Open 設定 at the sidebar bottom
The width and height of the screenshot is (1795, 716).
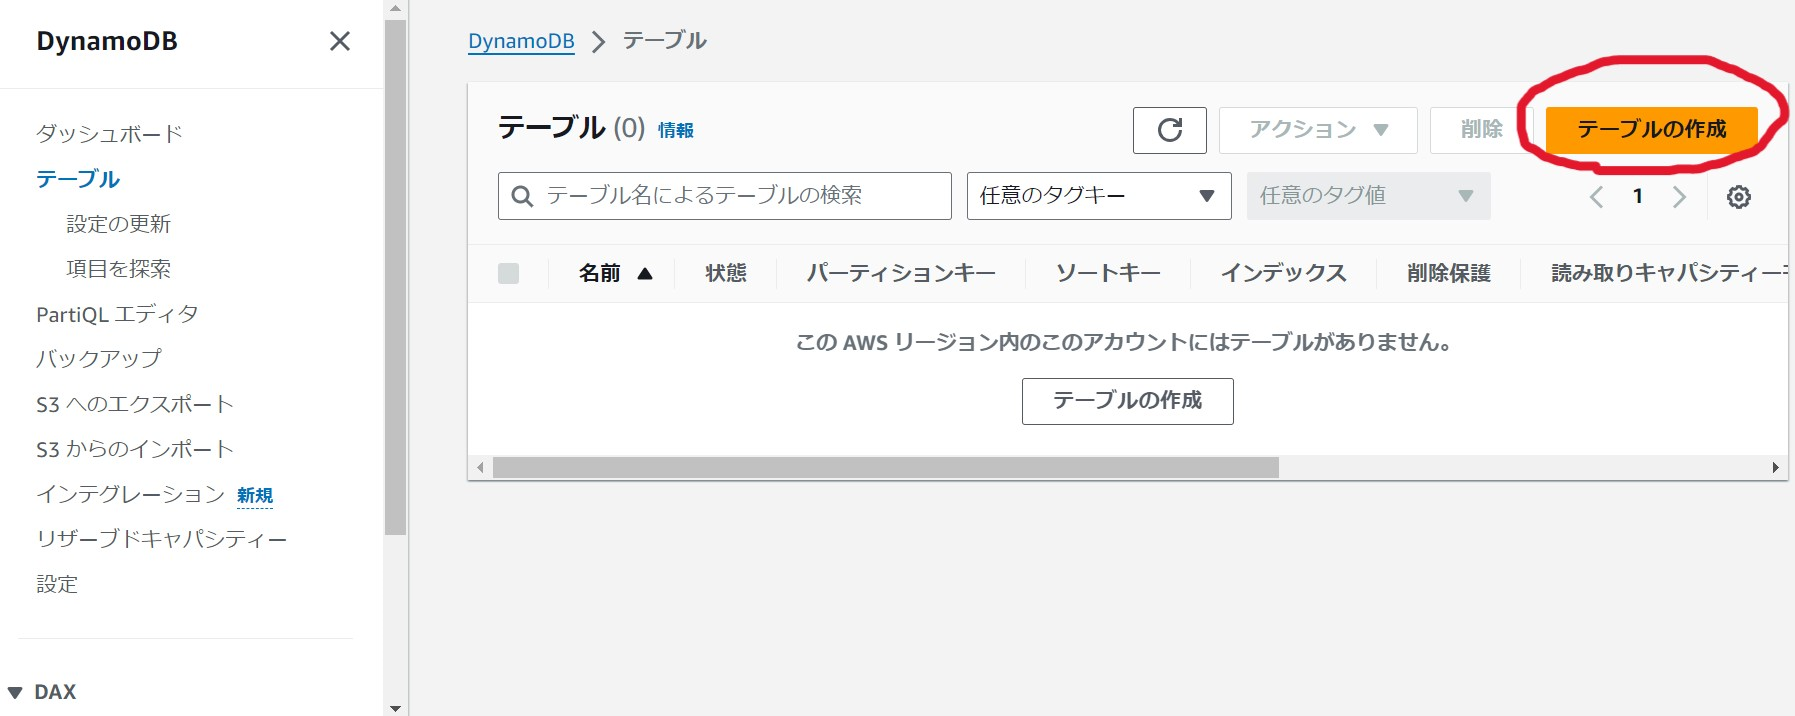coord(57,584)
